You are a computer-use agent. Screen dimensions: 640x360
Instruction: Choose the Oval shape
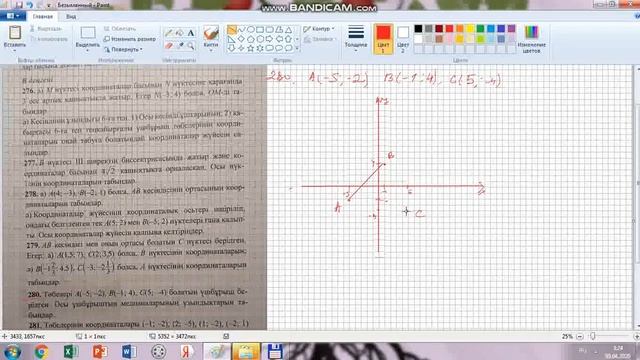251,30
